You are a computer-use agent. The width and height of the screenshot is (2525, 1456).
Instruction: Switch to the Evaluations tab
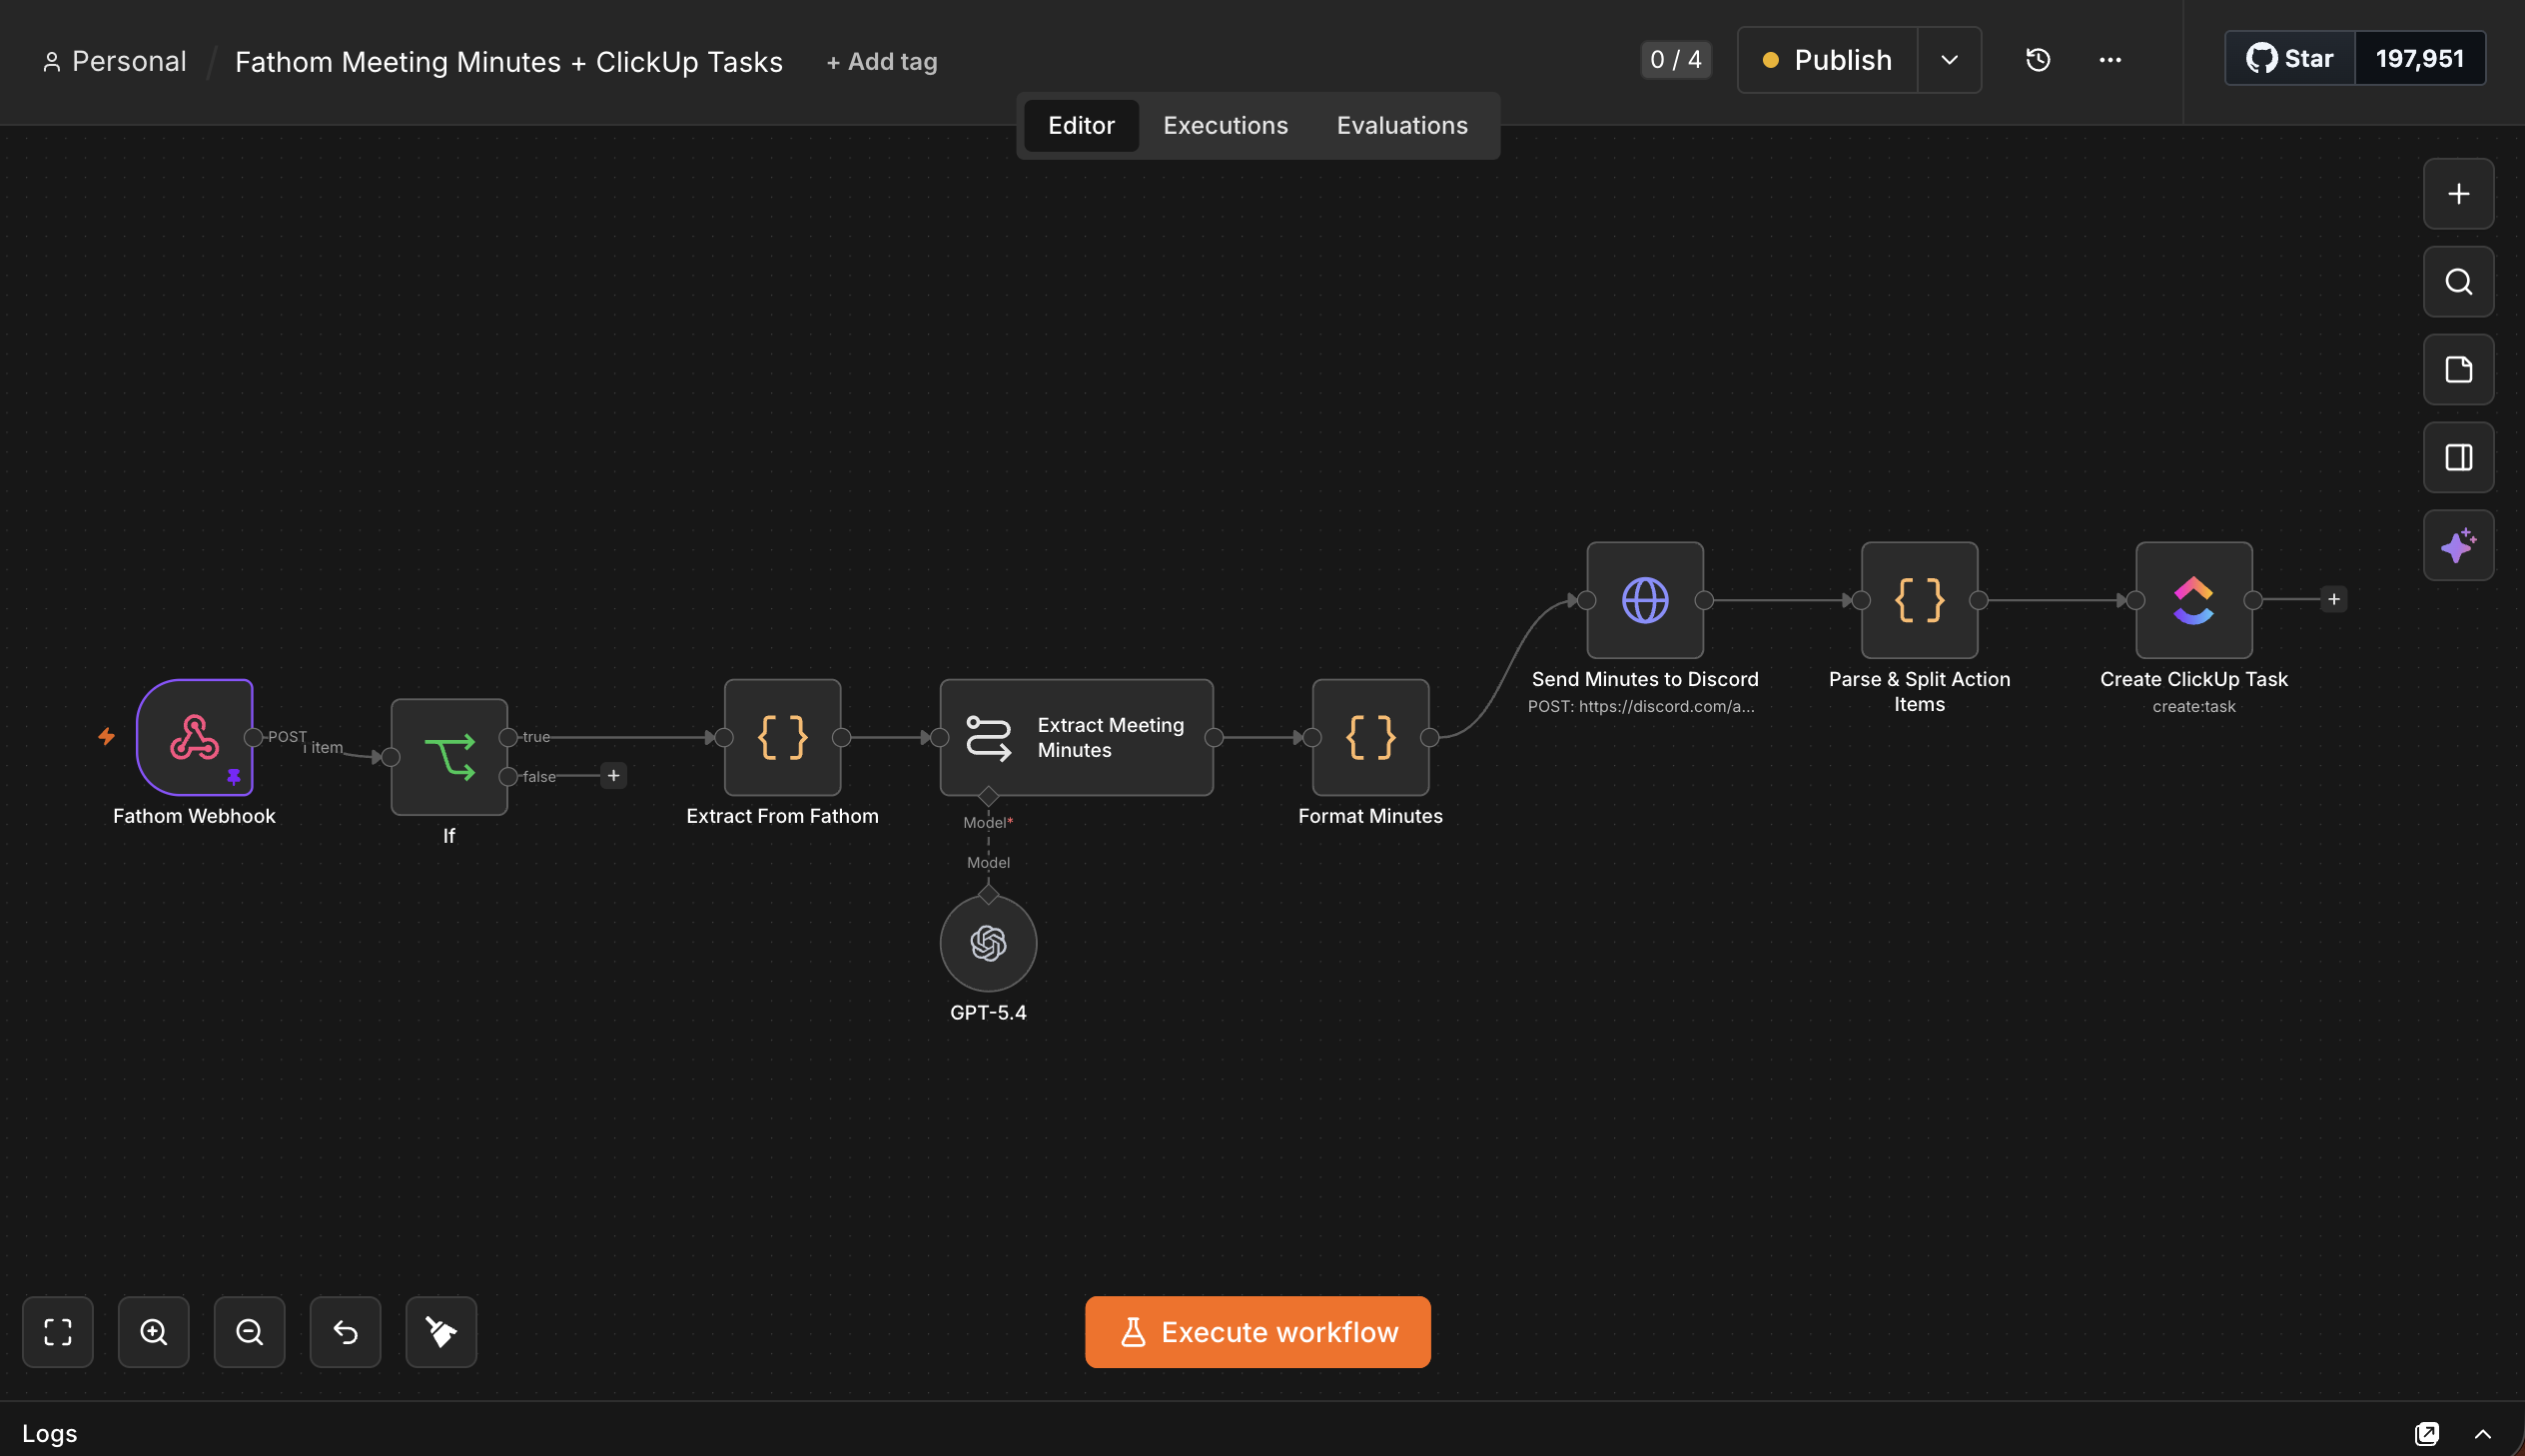(x=1402, y=126)
